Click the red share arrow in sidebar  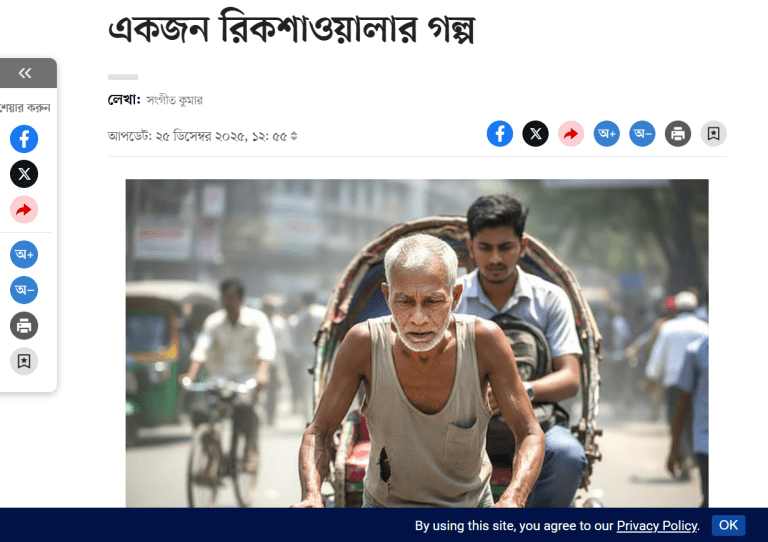tap(24, 210)
